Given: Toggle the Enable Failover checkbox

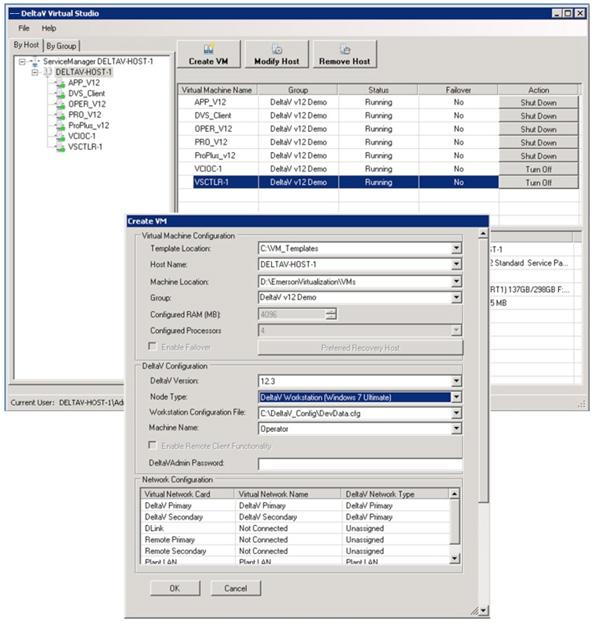Looking at the screenshot, I should tap(152, 346).
